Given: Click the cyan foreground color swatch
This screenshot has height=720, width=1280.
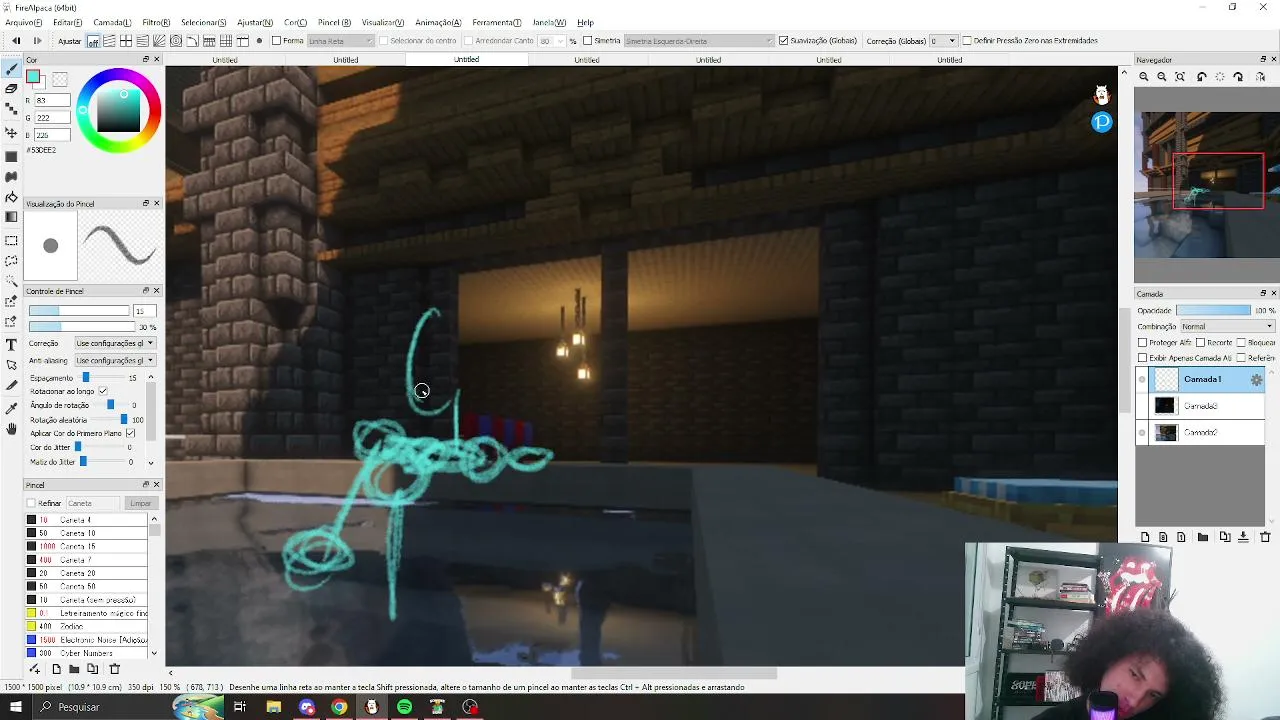Looking at the screenshot, I should tap(33, 77).
